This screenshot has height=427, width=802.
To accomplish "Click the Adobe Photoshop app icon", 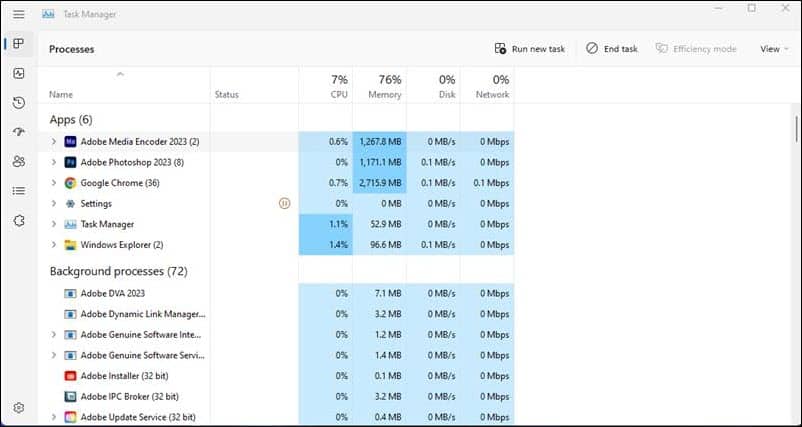I will point(70,162).
